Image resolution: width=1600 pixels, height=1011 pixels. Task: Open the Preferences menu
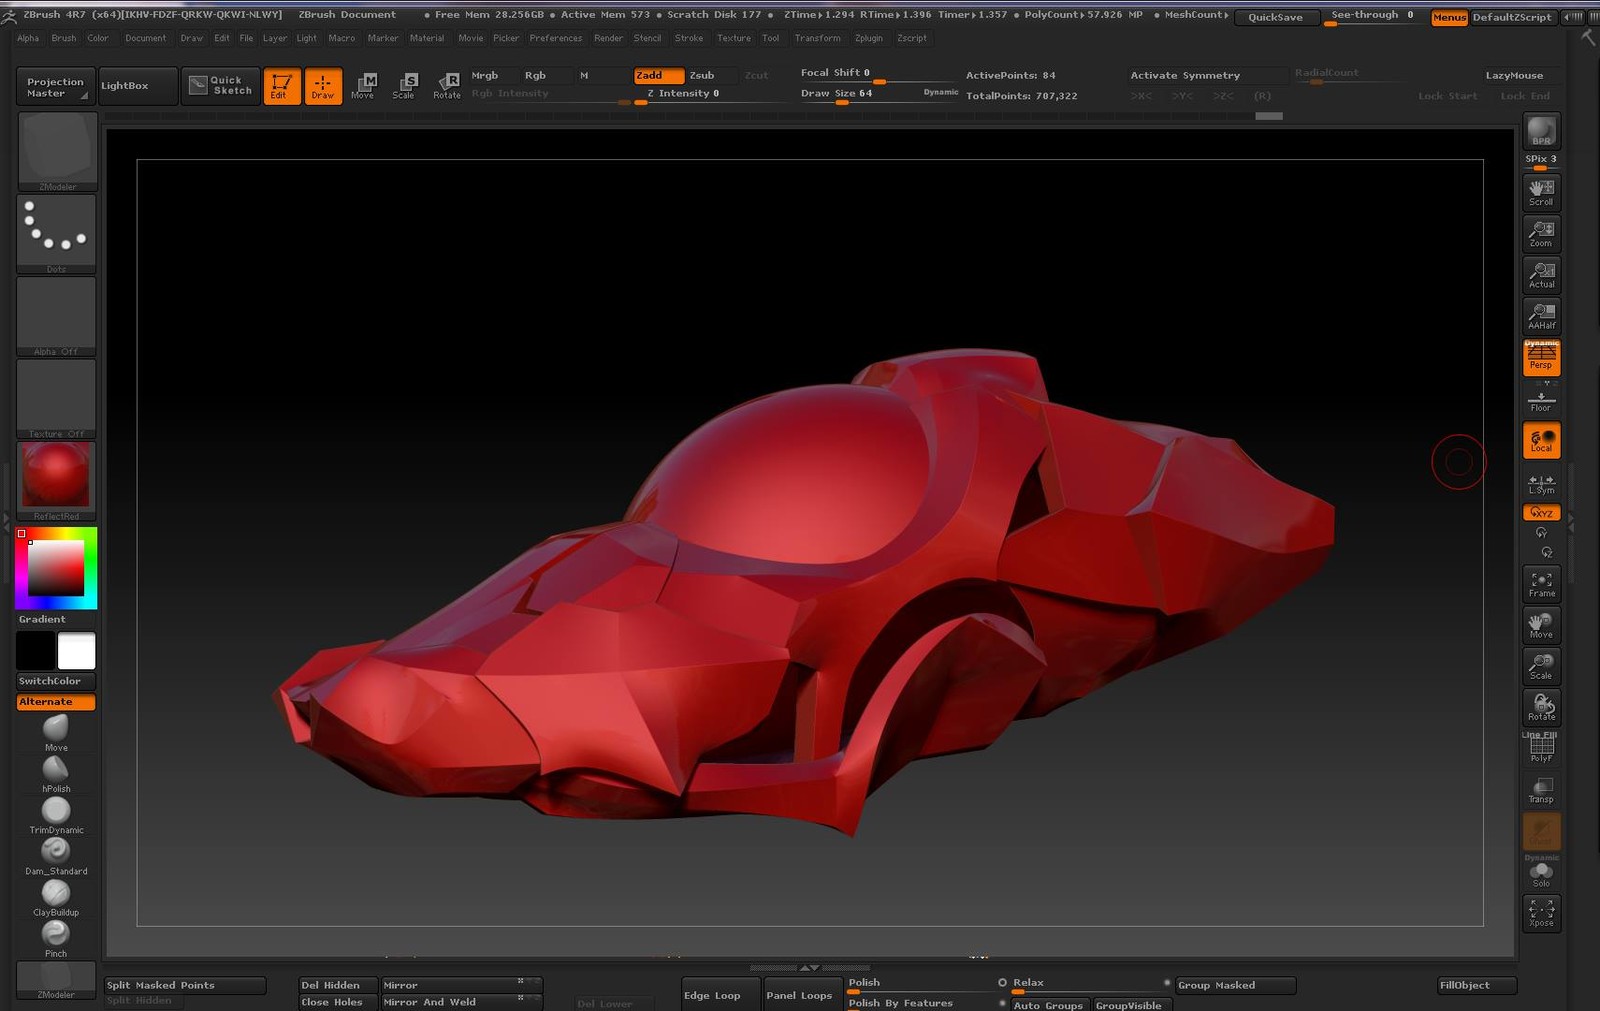(x=556, y=38)
